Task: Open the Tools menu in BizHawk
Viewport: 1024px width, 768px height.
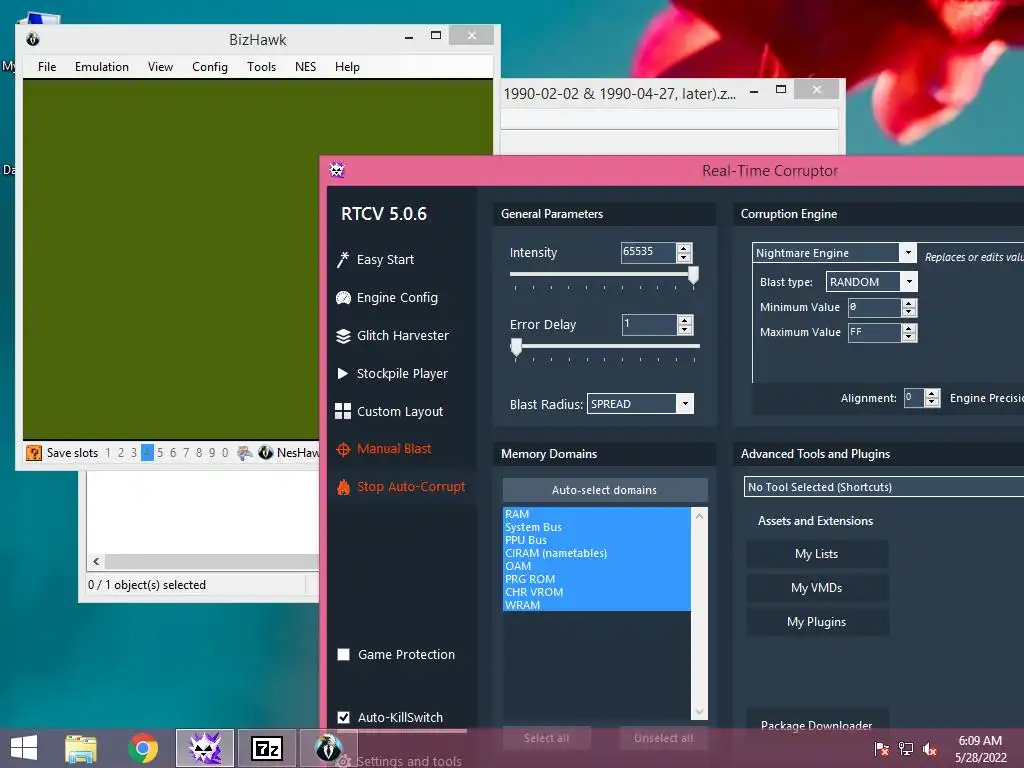Action: (x=261, y=67)
